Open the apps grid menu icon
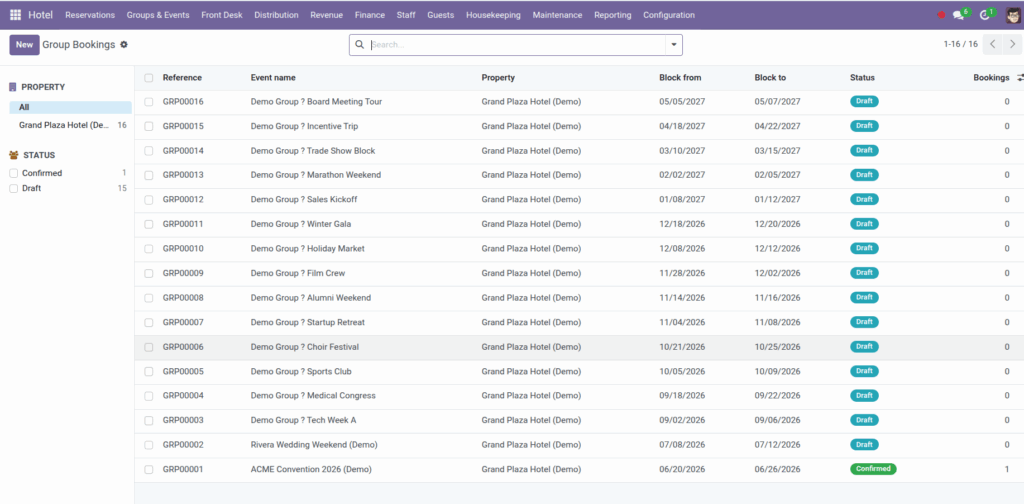The width and height of the screenshot is (1024, 504). 15,14
